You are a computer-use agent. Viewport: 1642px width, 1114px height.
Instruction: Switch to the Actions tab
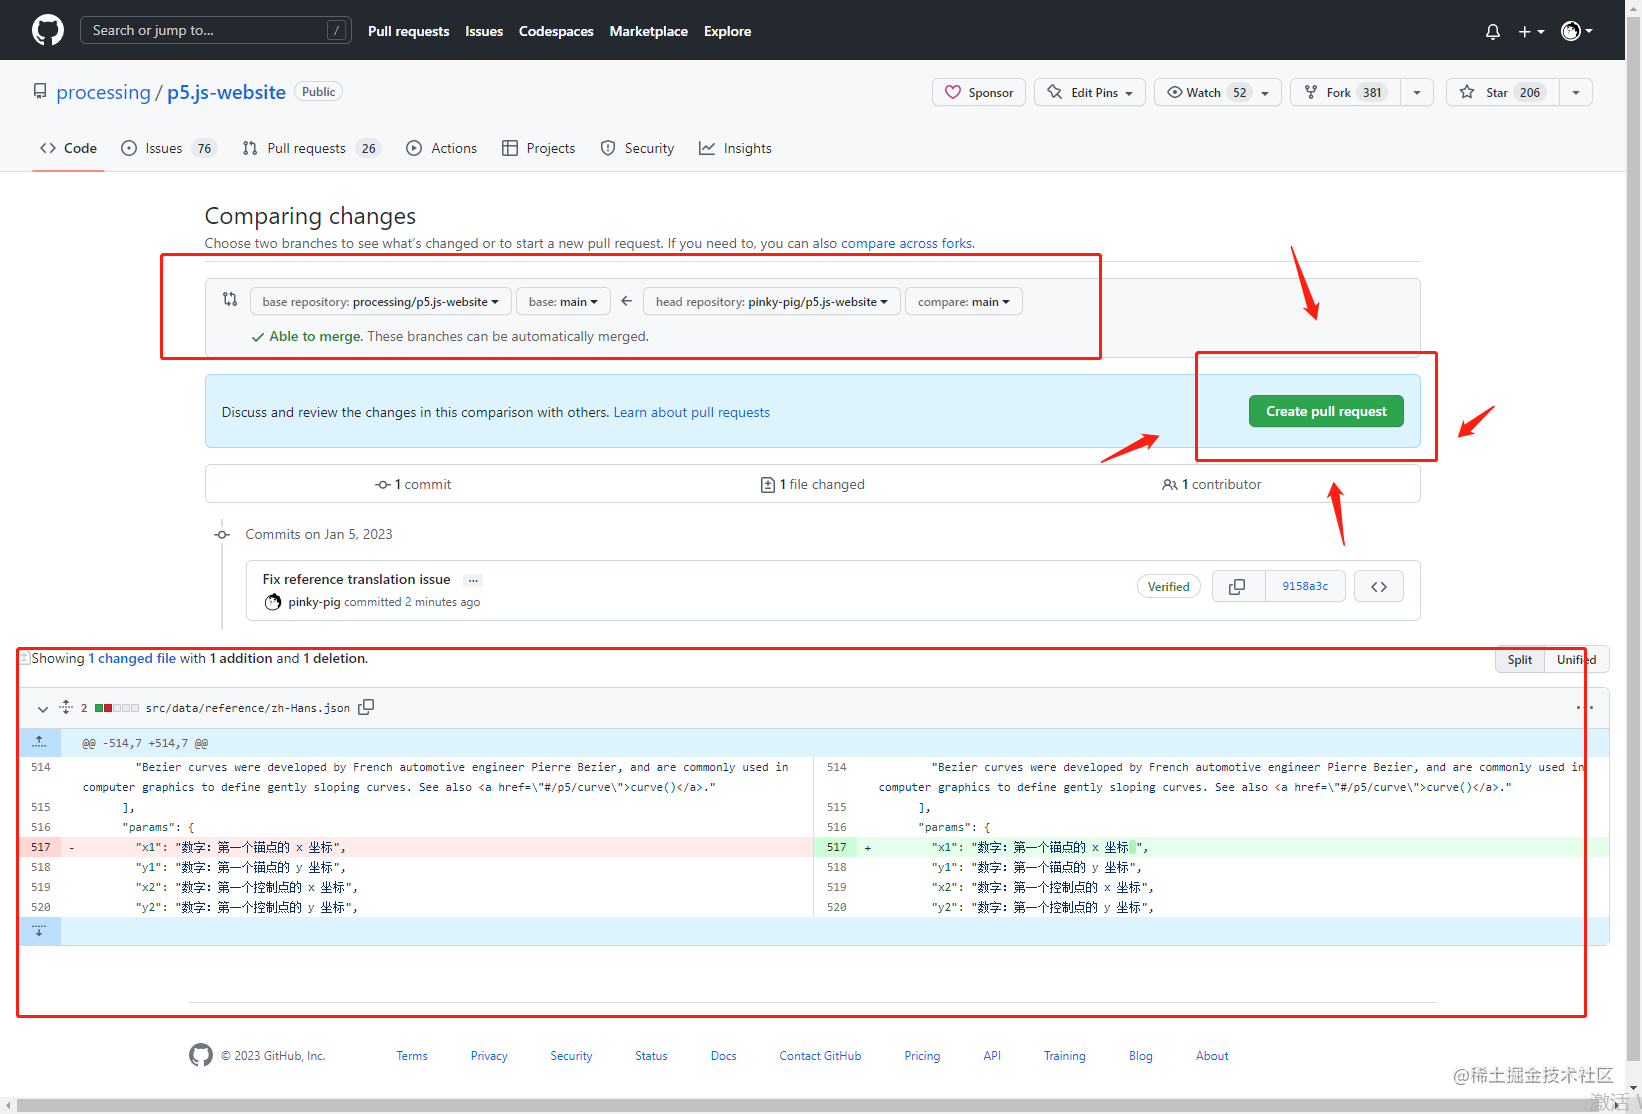click(x=441, y=148)
